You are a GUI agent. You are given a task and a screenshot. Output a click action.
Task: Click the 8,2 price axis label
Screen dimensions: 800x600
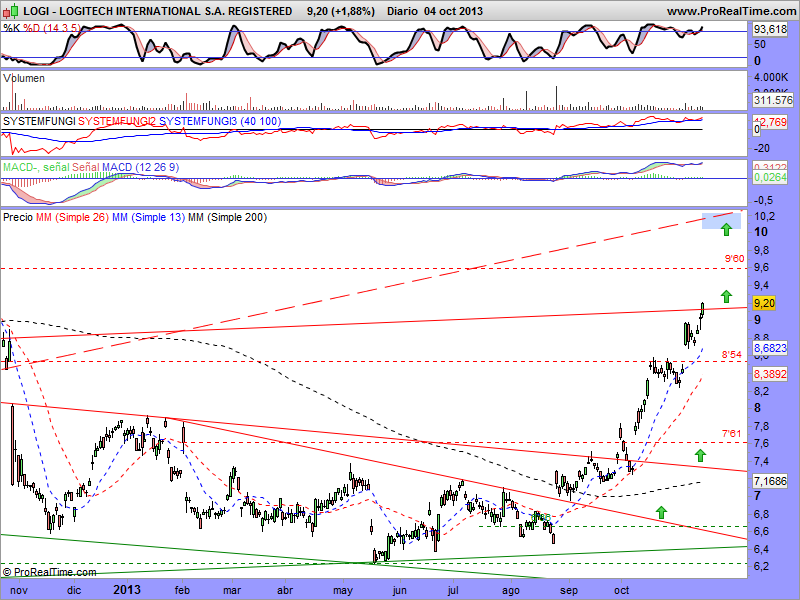pyautogui.click(x=762, y=391)
